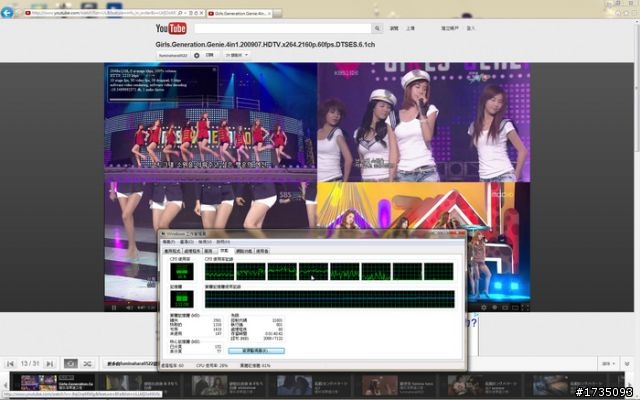The height and width of the screenshot is (400, 640).
Task: Click the Task Manager title bar icon
Action: (x=163, y=234)
